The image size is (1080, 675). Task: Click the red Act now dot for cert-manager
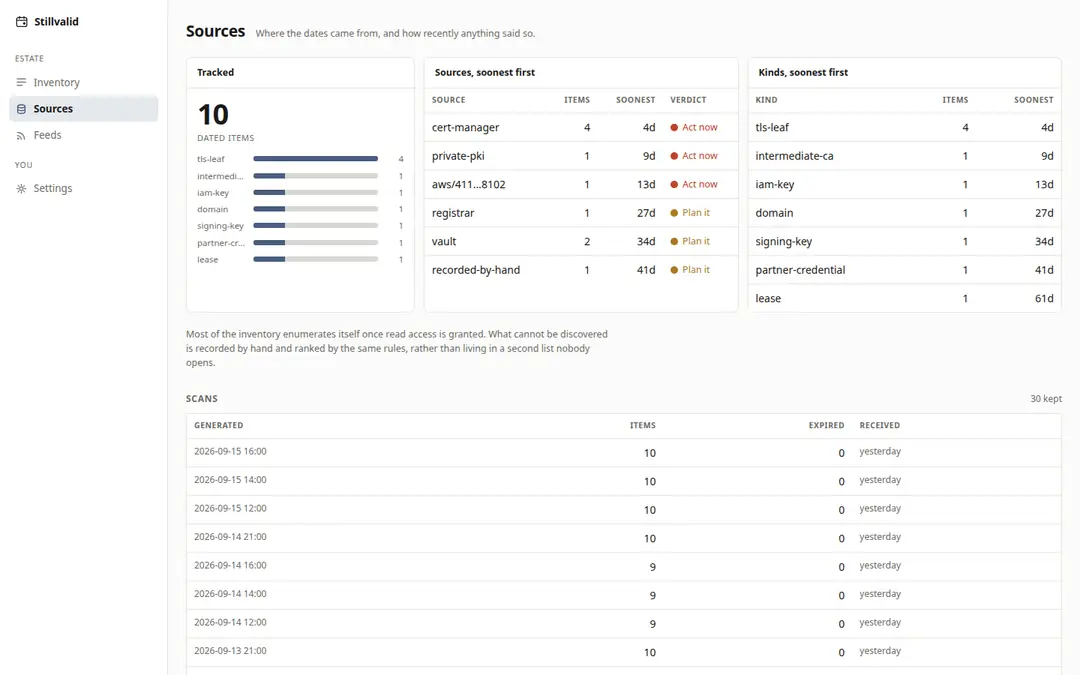(674, 127)
